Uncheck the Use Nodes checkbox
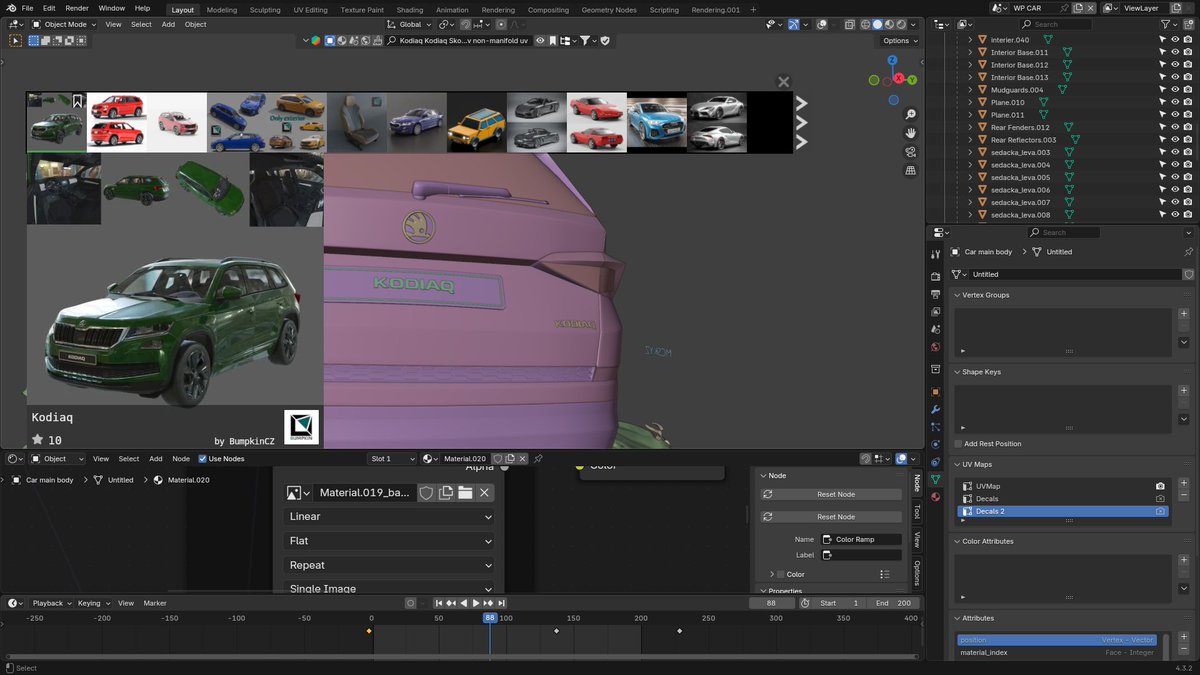This screenshot has width=1200, height=675. 203,459
